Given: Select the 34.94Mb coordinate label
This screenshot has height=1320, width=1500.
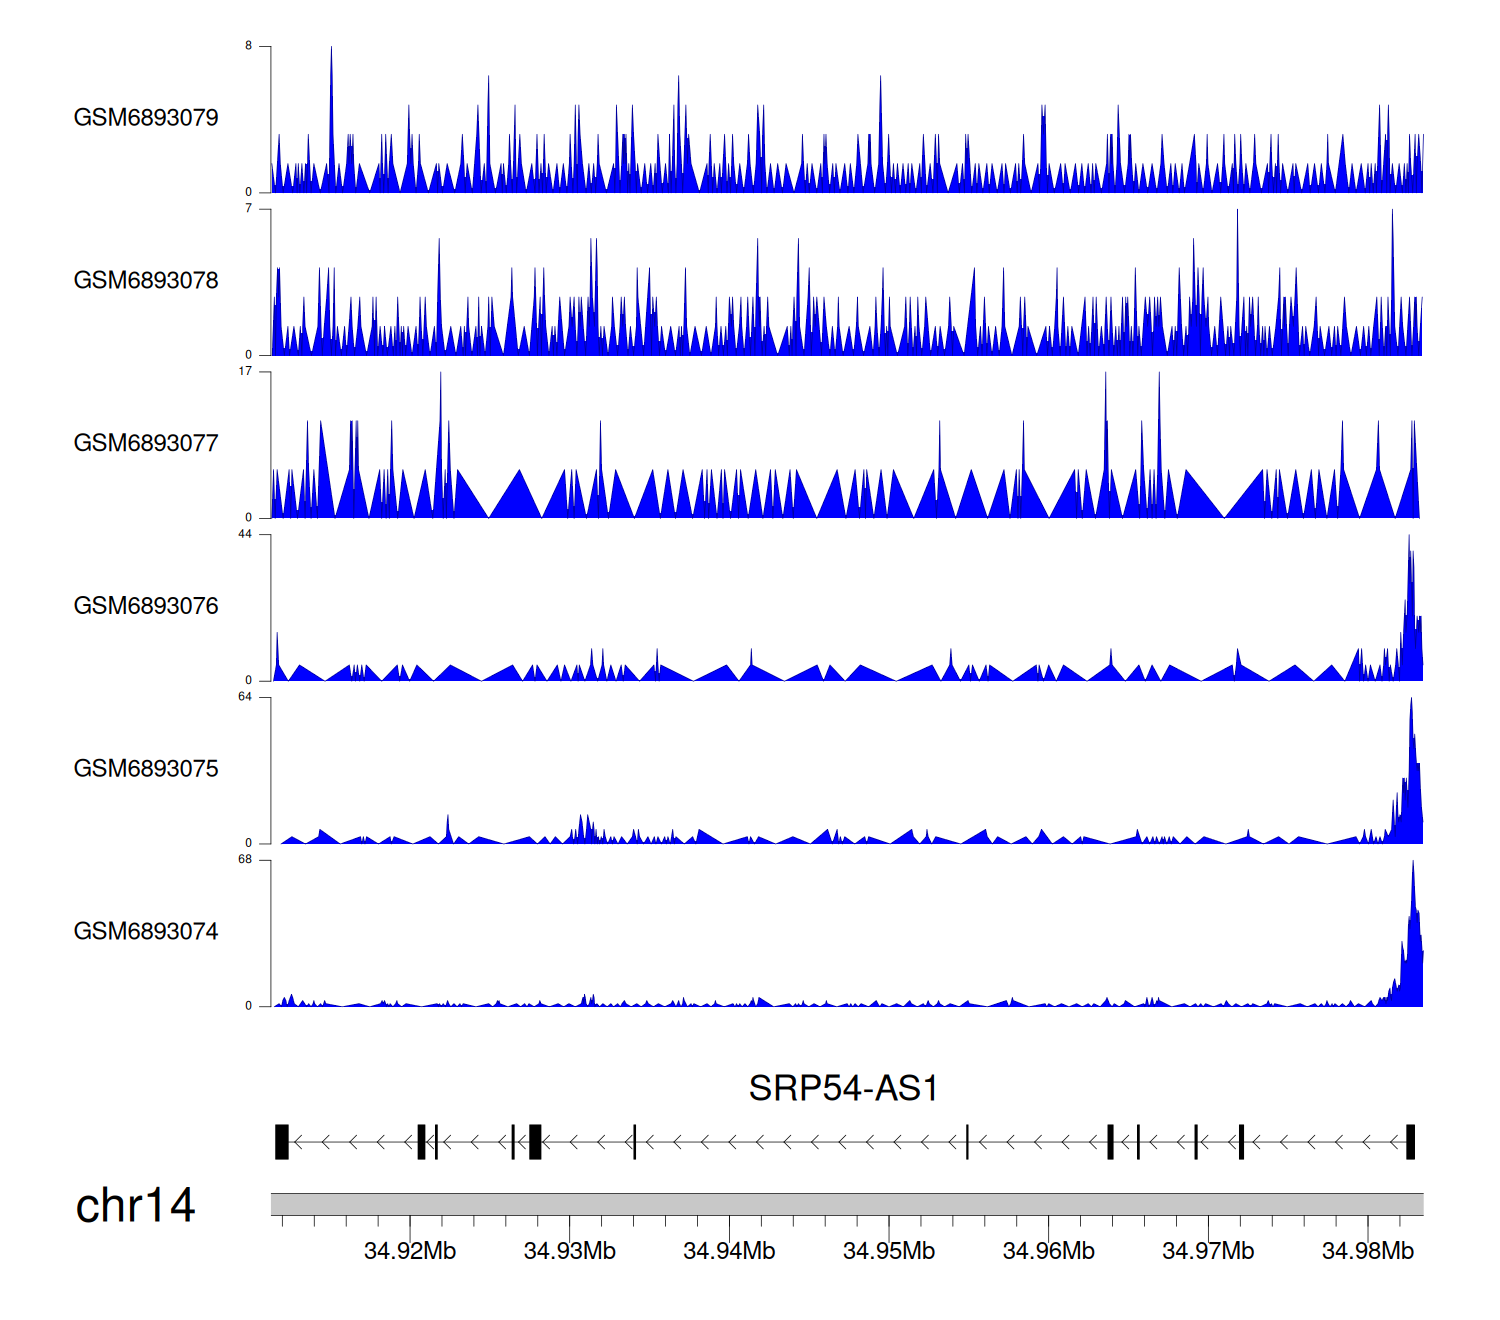Looking at the screenshot, I should point(729,1251).
